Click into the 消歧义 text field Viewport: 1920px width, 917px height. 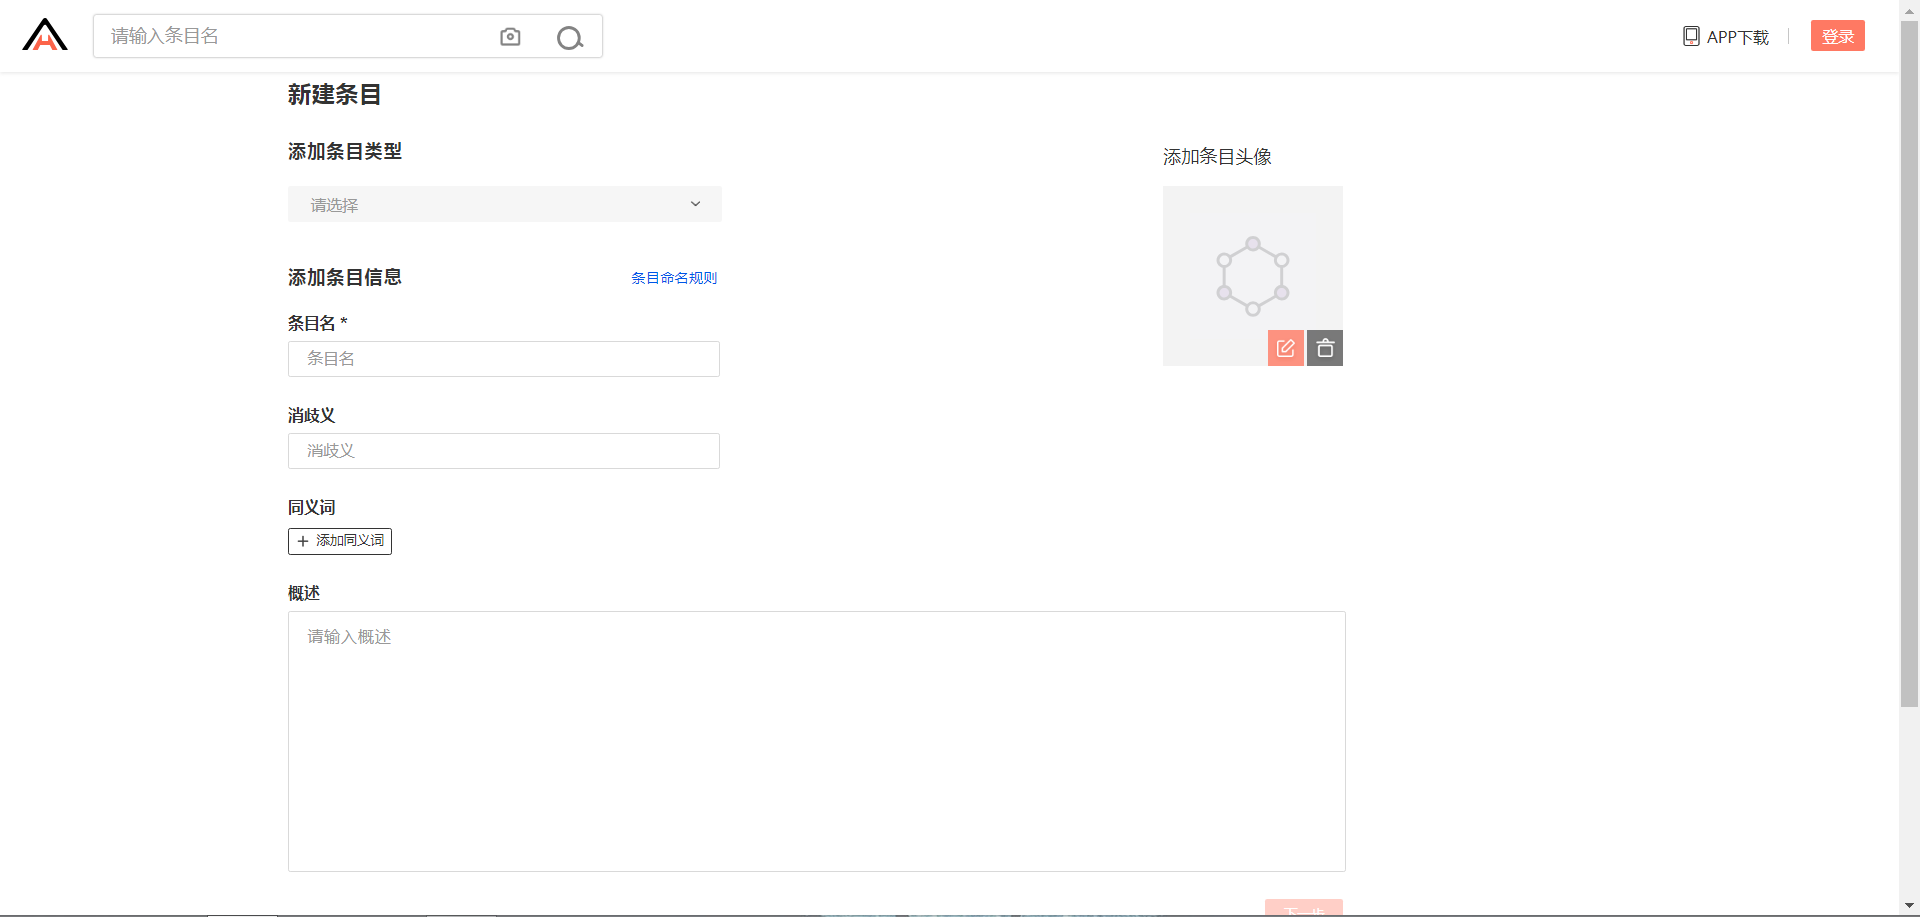504,451
